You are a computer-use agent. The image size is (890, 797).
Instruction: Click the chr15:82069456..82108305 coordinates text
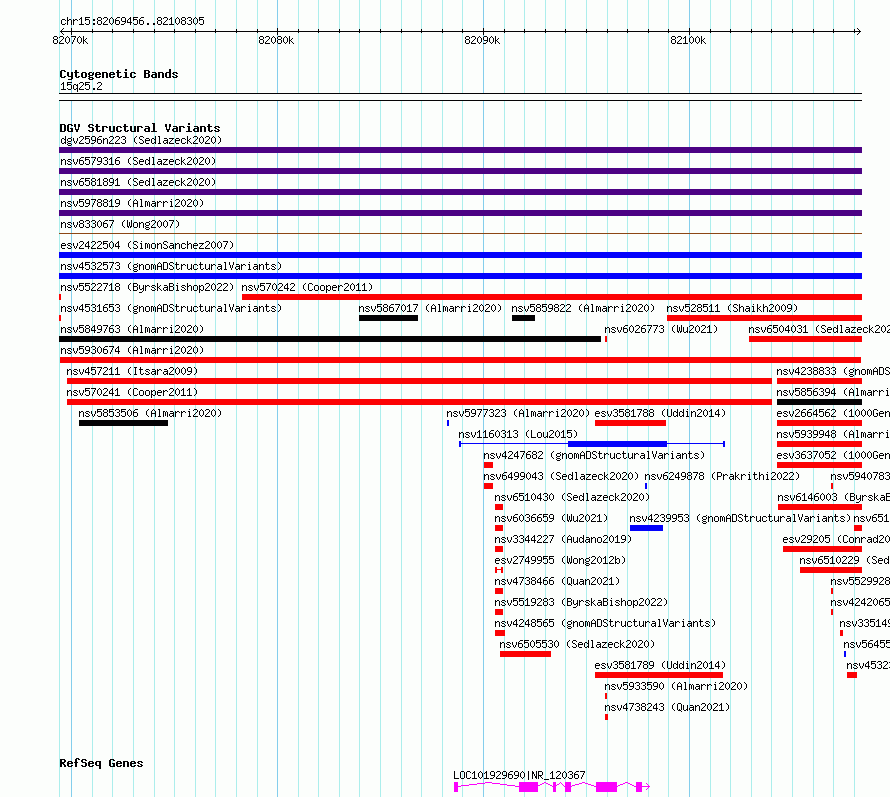click(132, 21)
